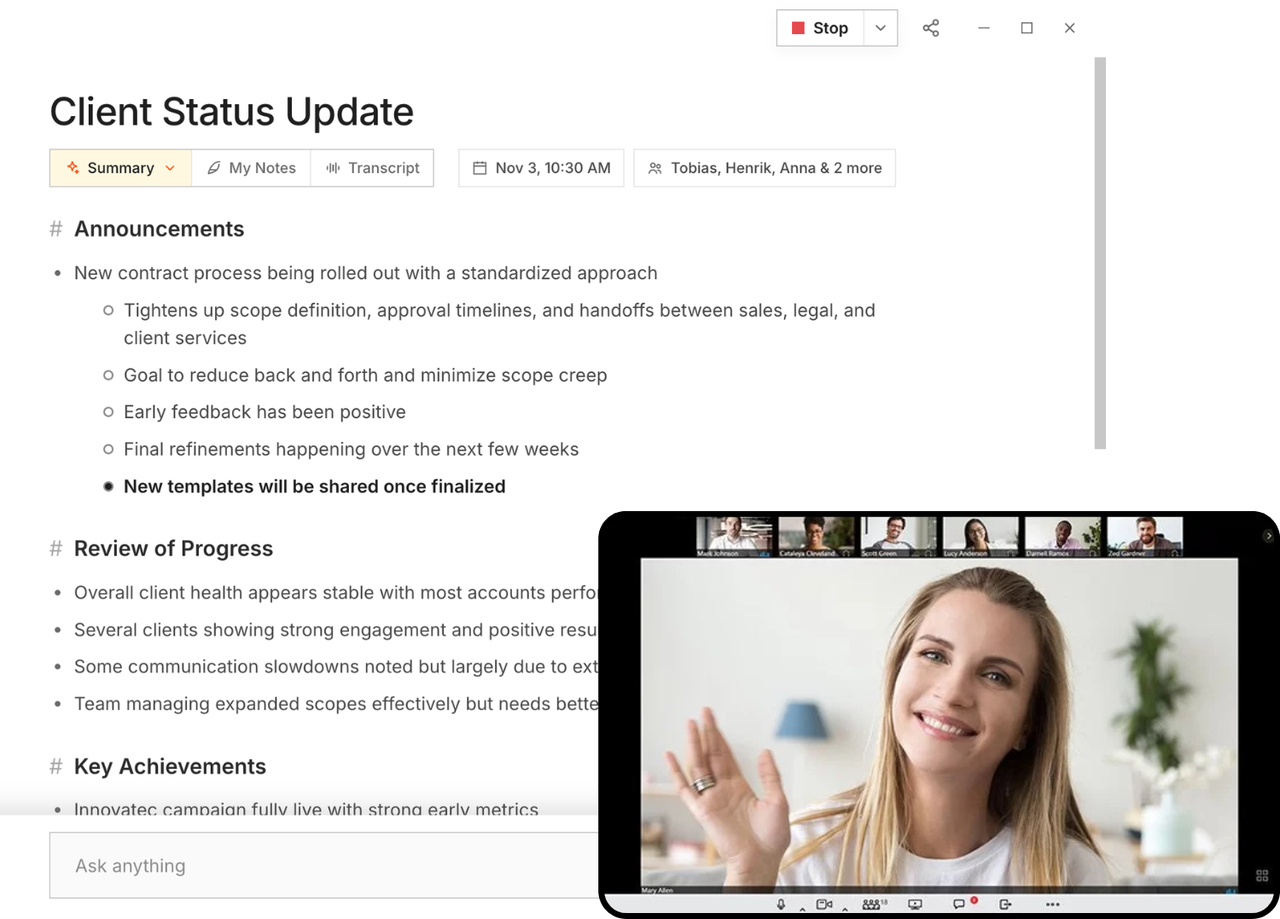Leave the video call meeting
Image resolution: width=1280 pixels, height=919 pixels.
point(1005,904)
